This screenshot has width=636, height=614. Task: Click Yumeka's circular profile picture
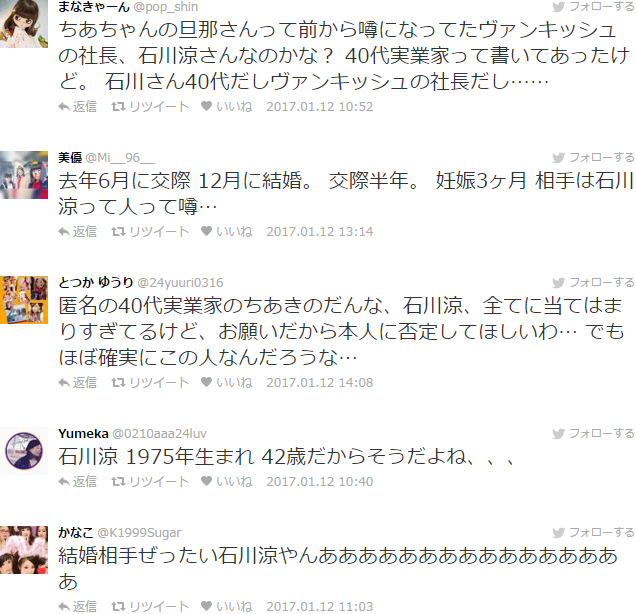(24, 451)
